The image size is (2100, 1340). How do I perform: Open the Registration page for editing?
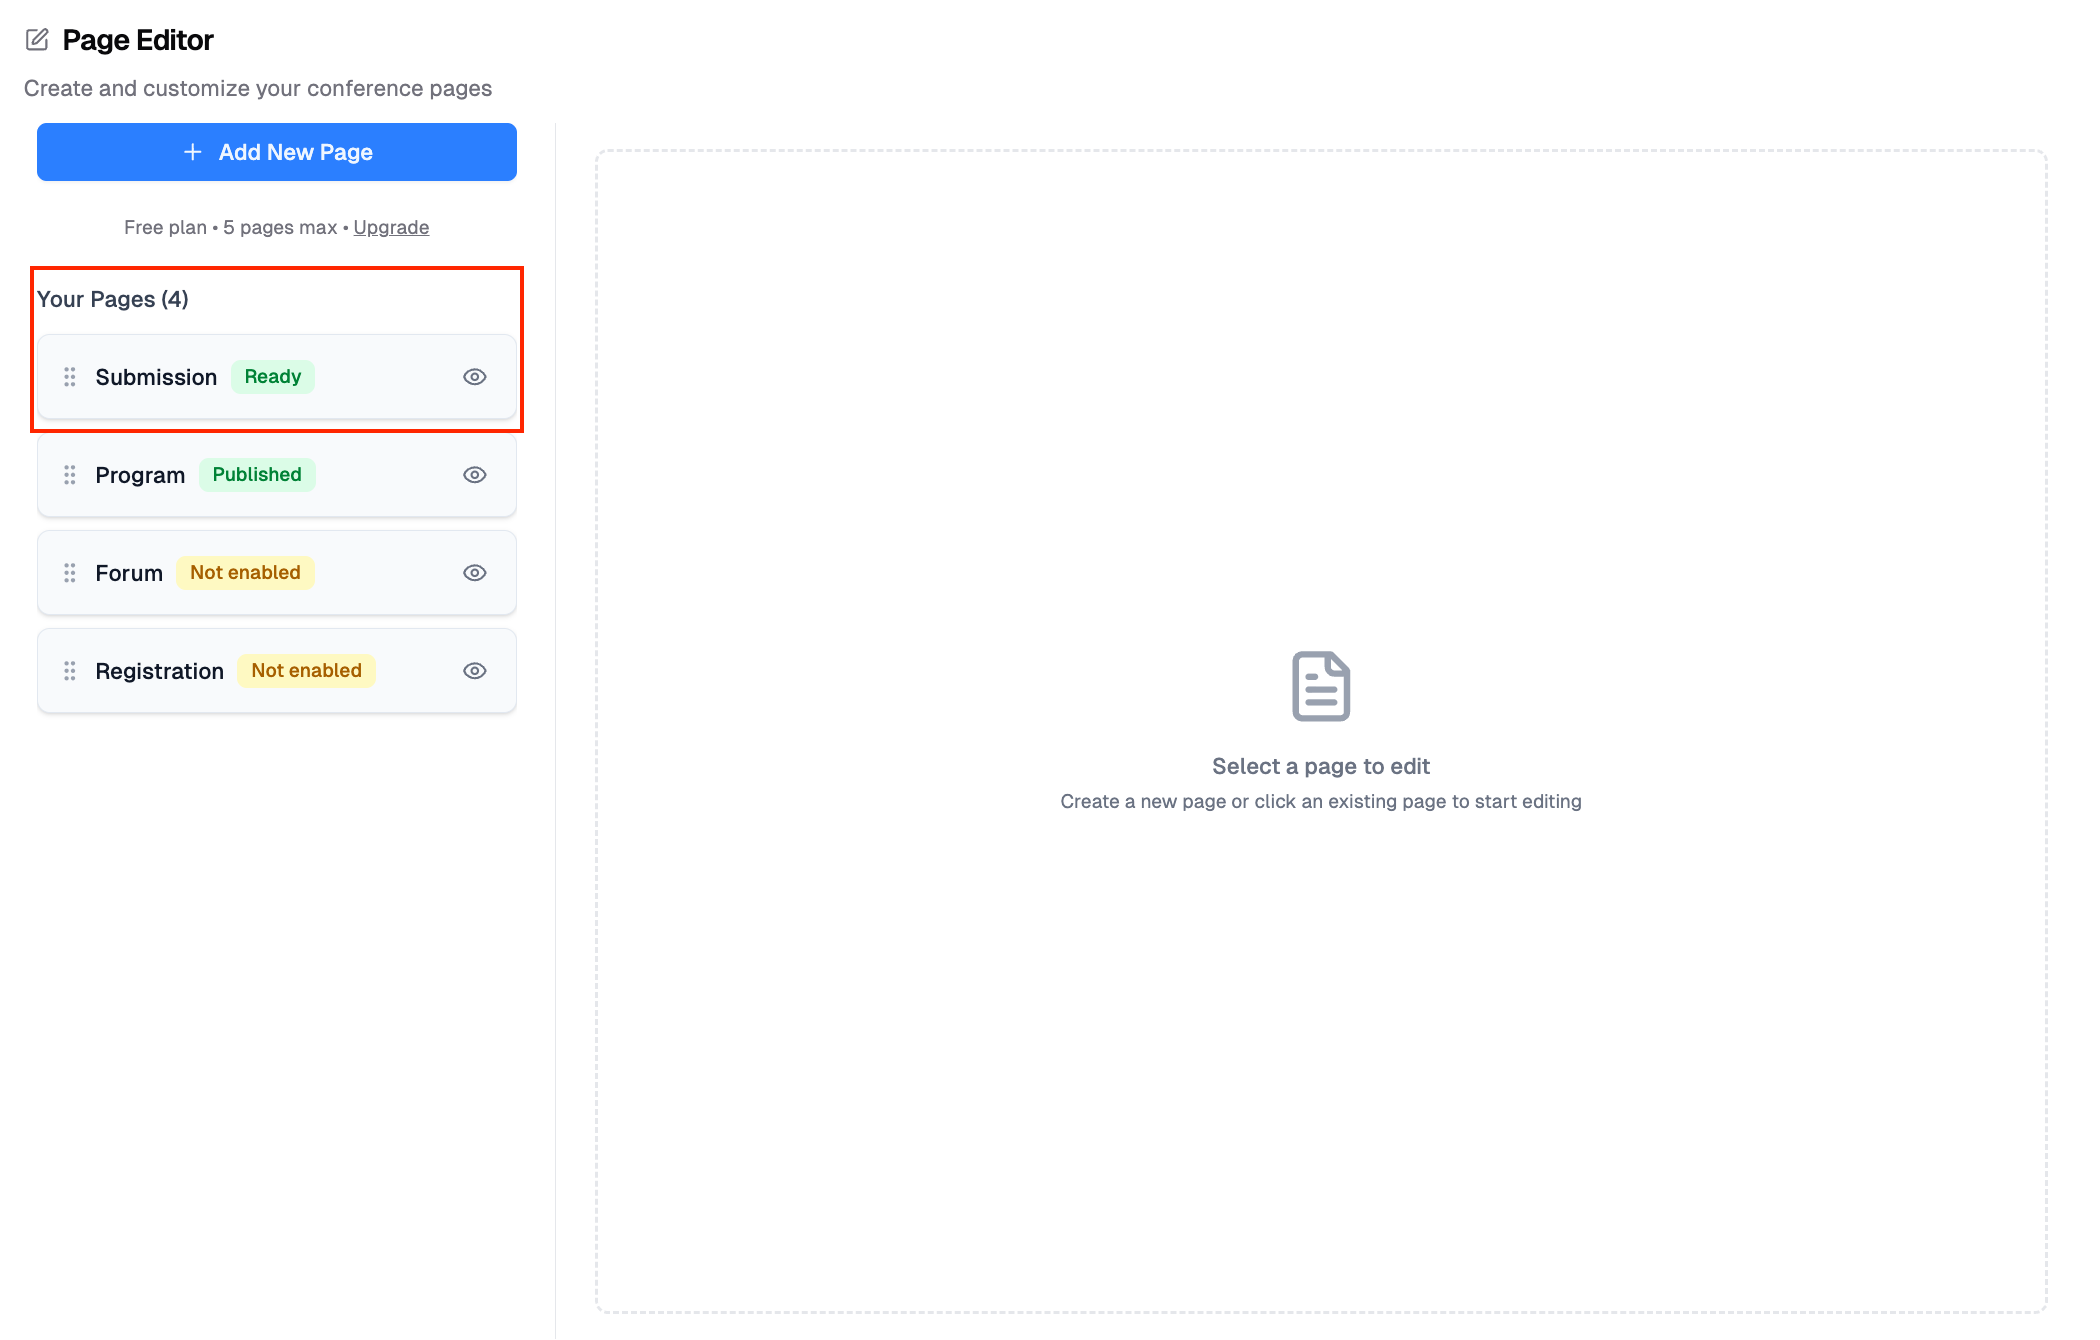159,671
